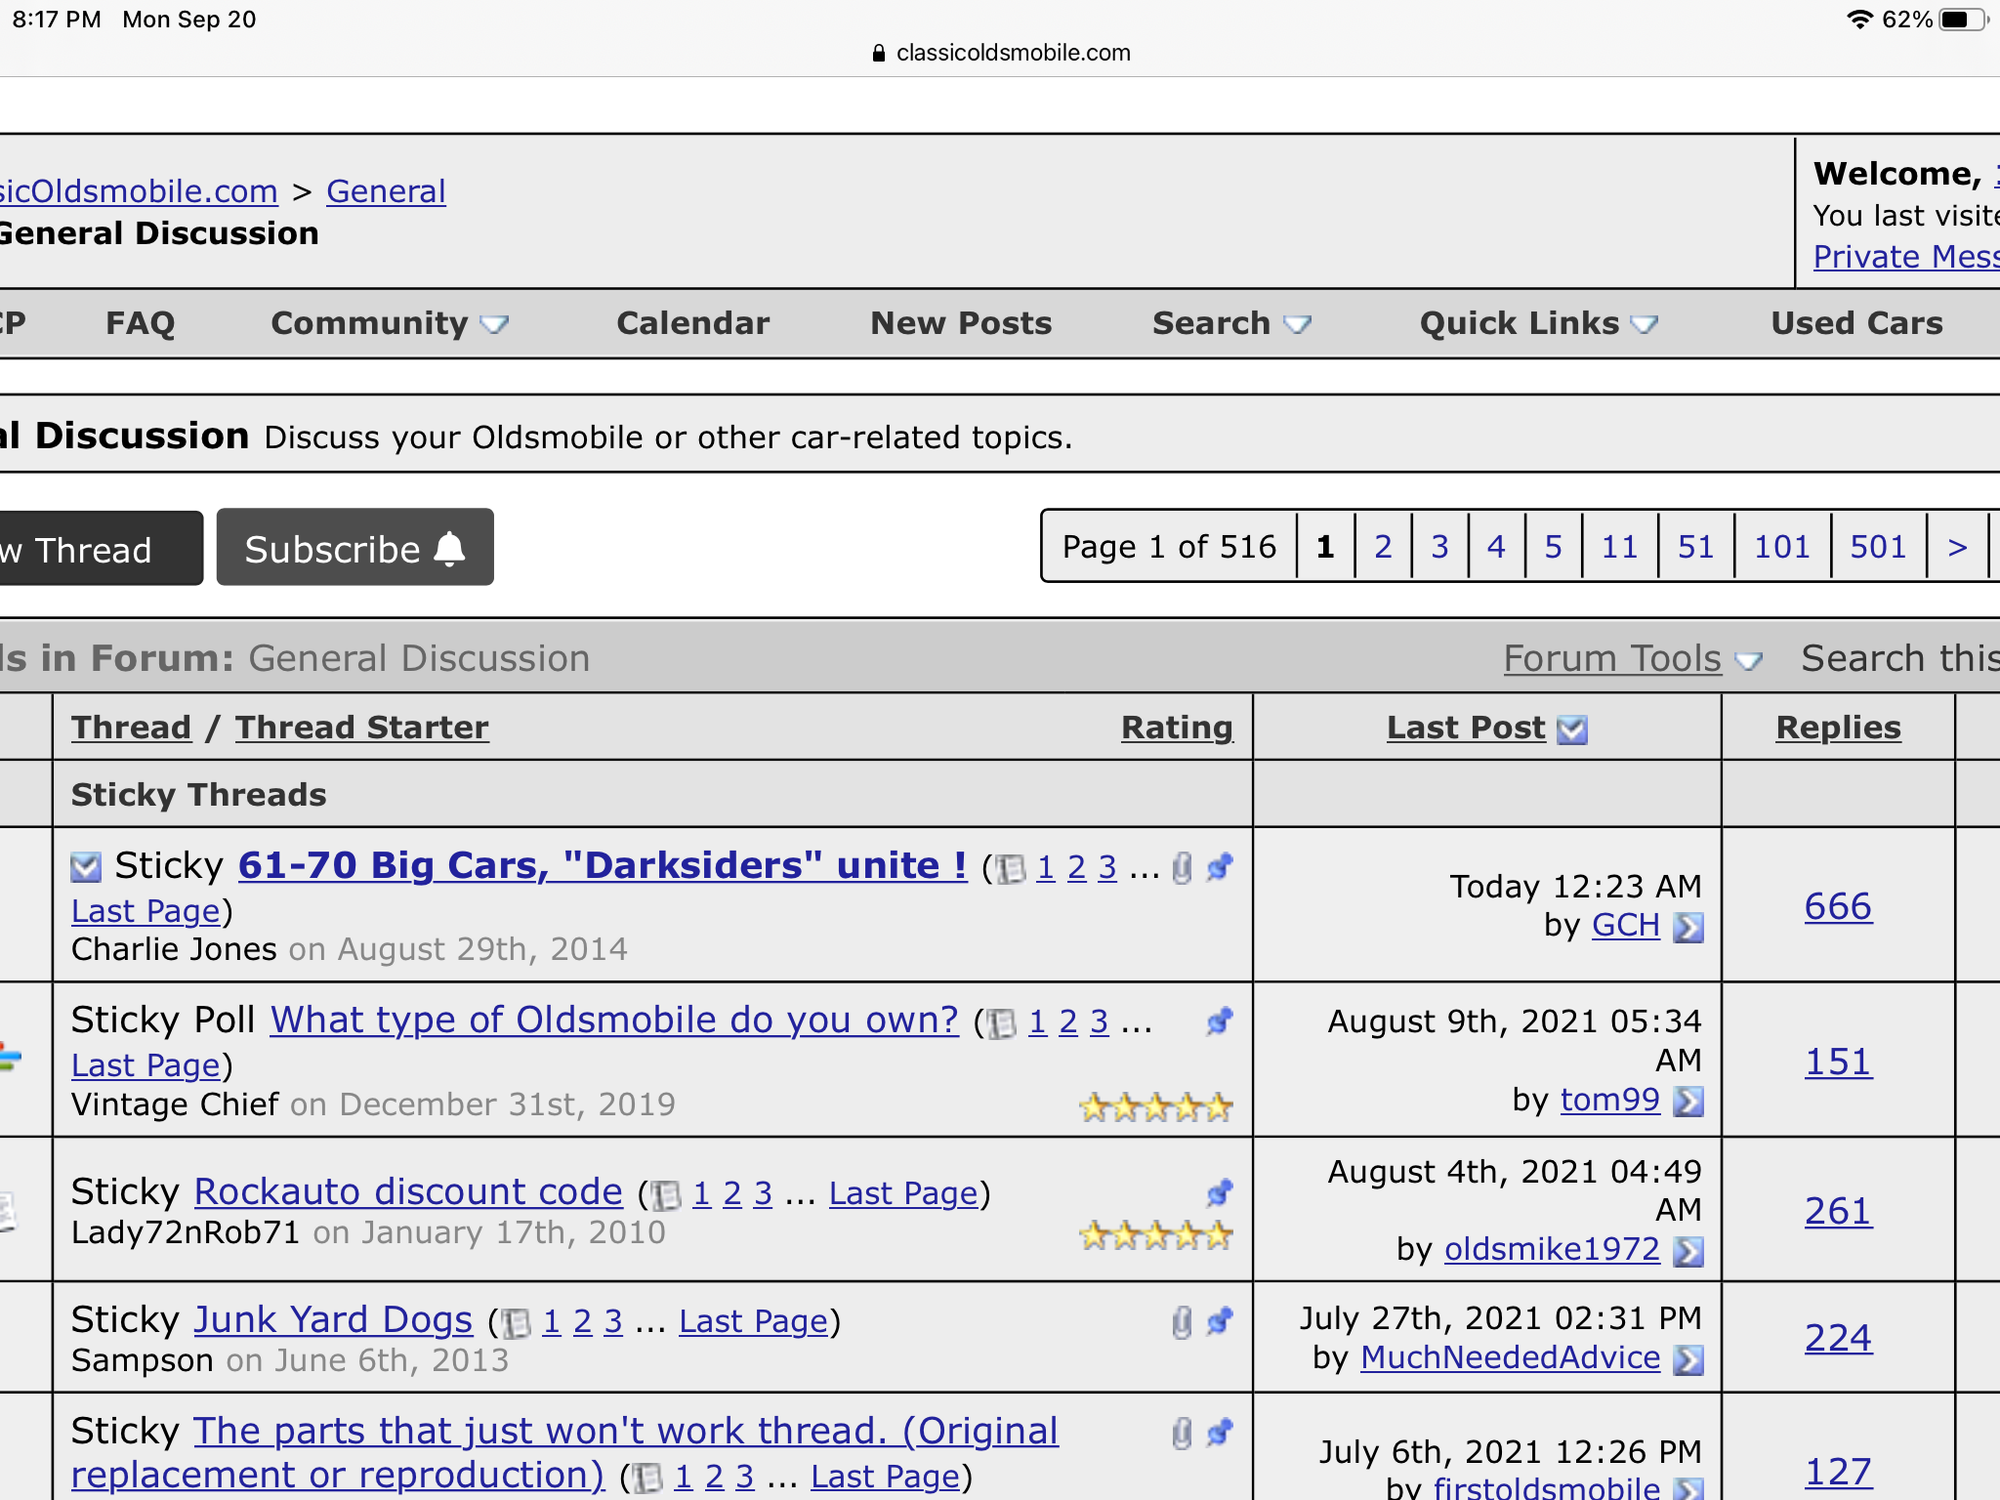Click go-to-last-post arrow beside tom99
2000x1500 pixels.
(1688, 1101)
